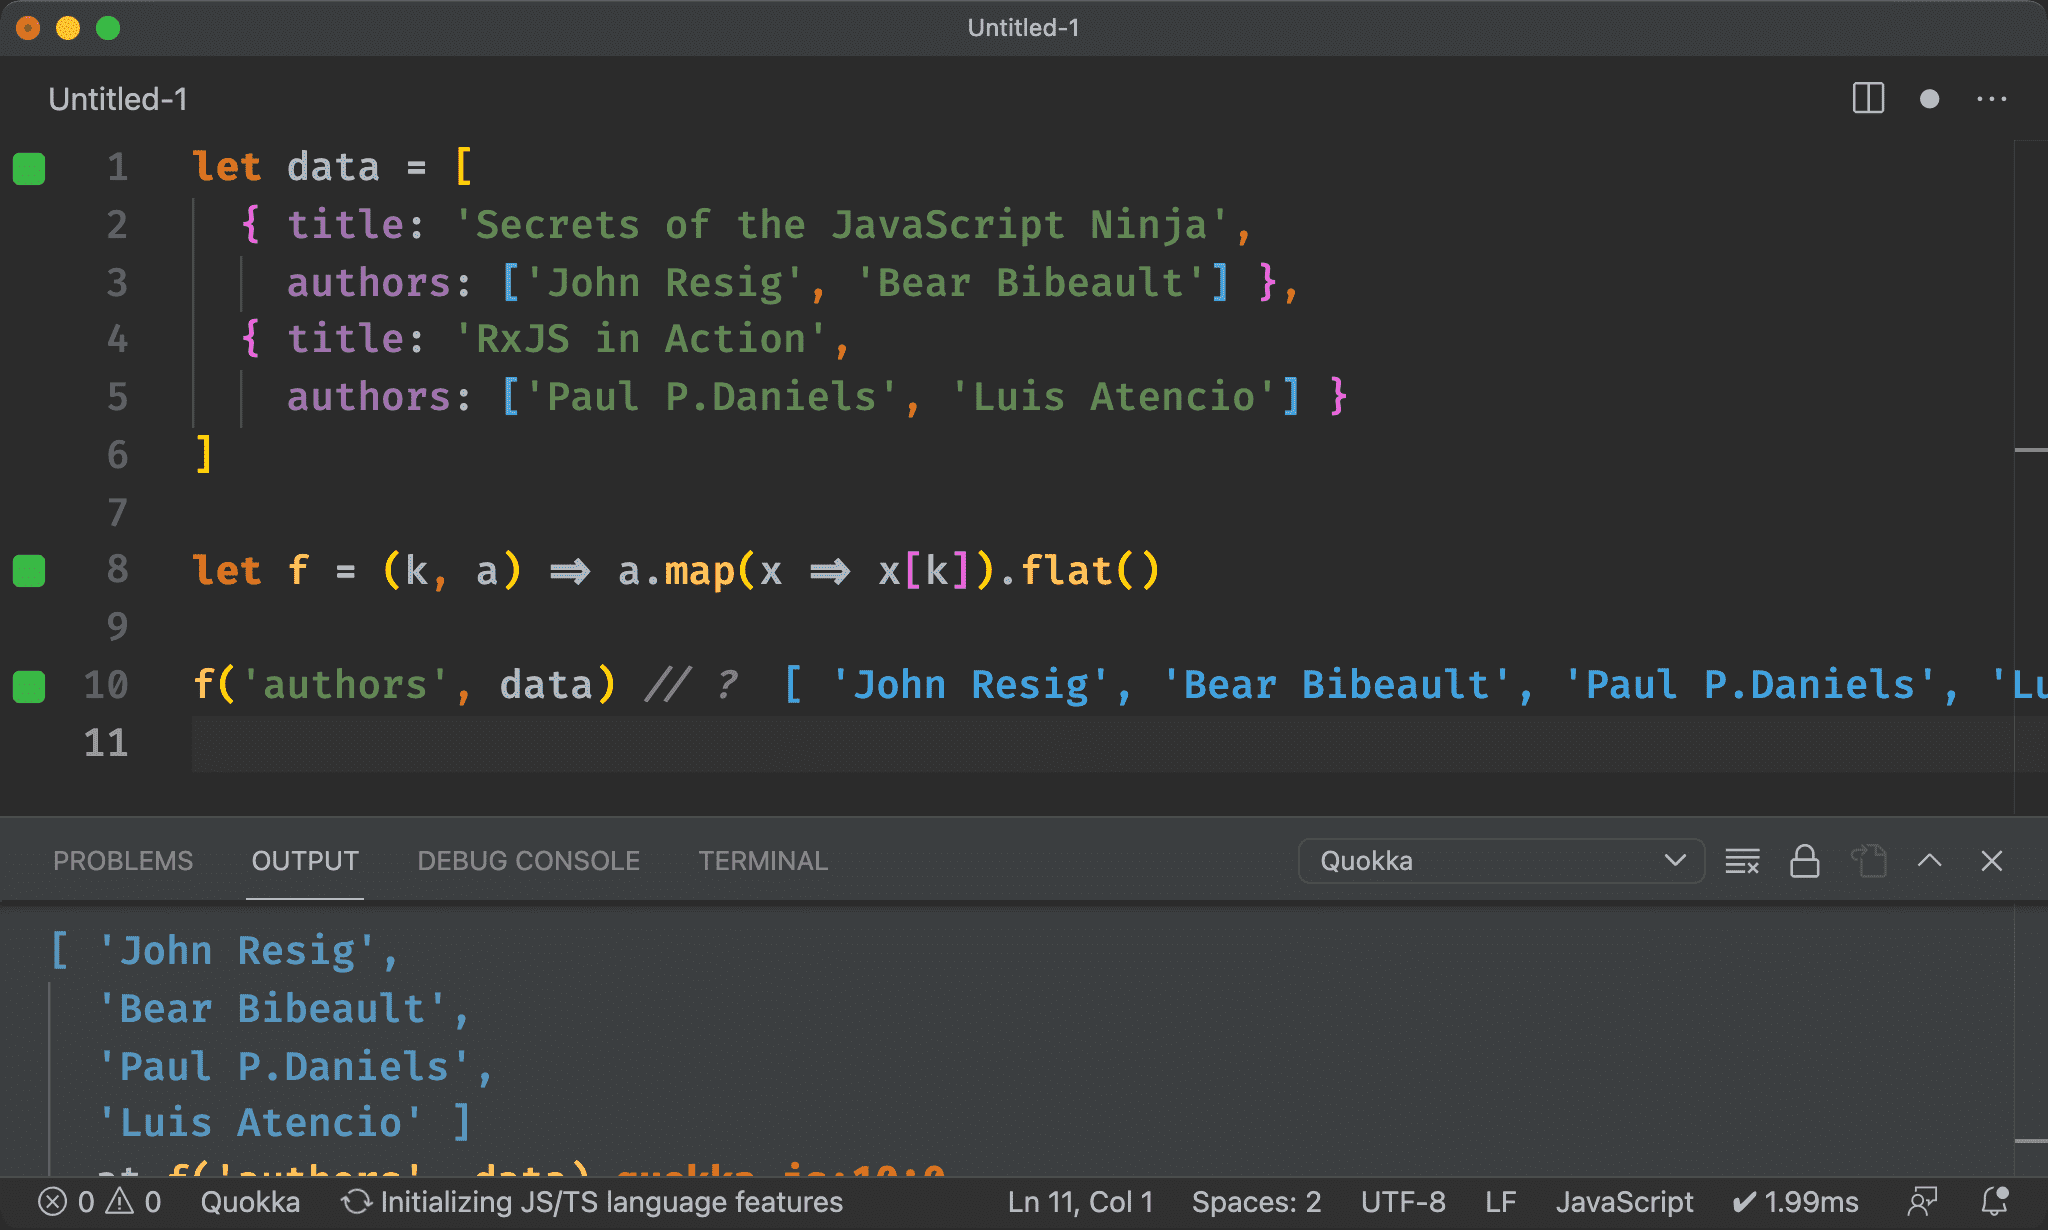Click the green Quokka indicator on line 1
Image resolution: width=2048 pixels, height=1230 pixels.
pyautogui.click(x=29, y=168)
